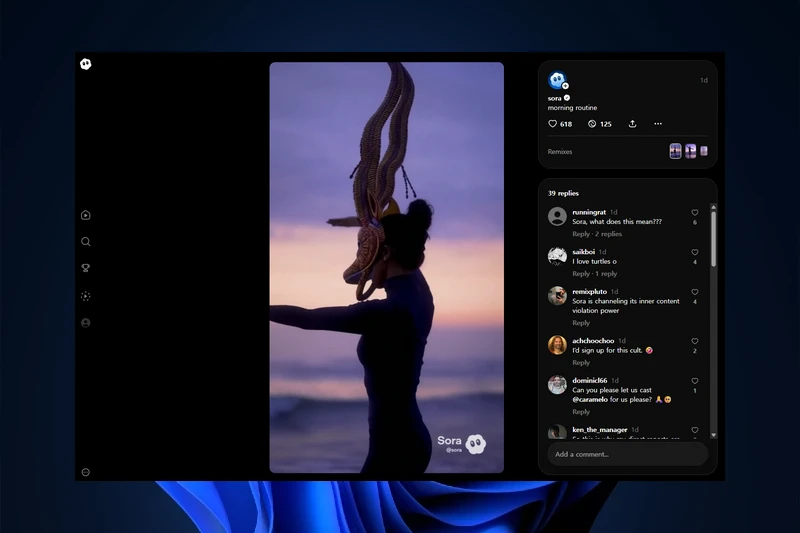Reply to achchoochoo's comment
Screen dimensions: 800x533
tap(581, 363)
